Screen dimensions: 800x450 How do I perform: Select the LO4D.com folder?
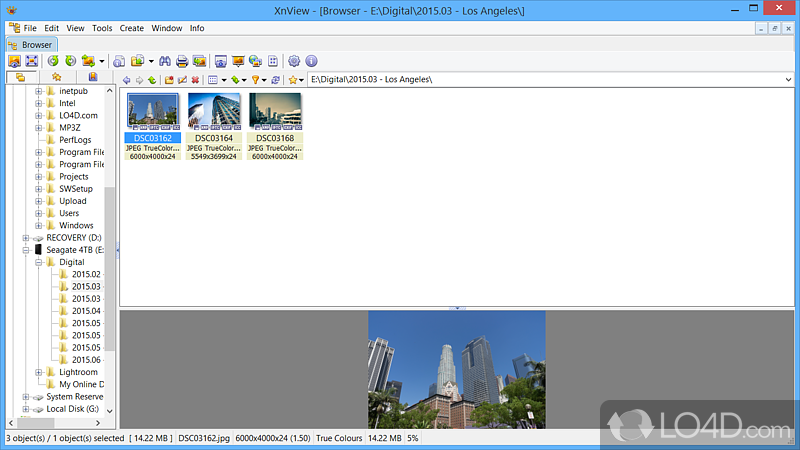(x=78, y=115)
